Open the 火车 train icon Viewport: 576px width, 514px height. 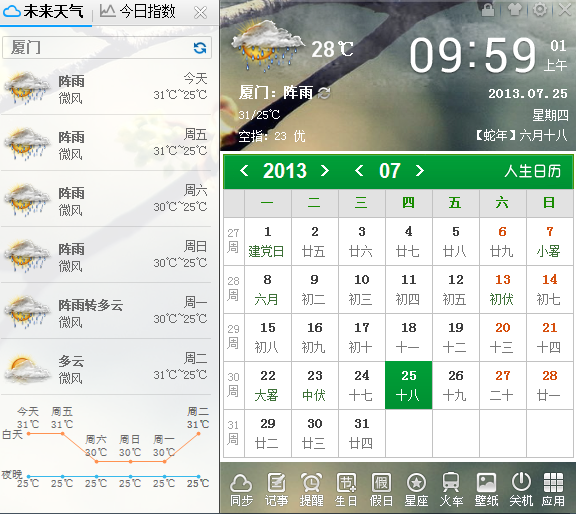coord(451,490)
